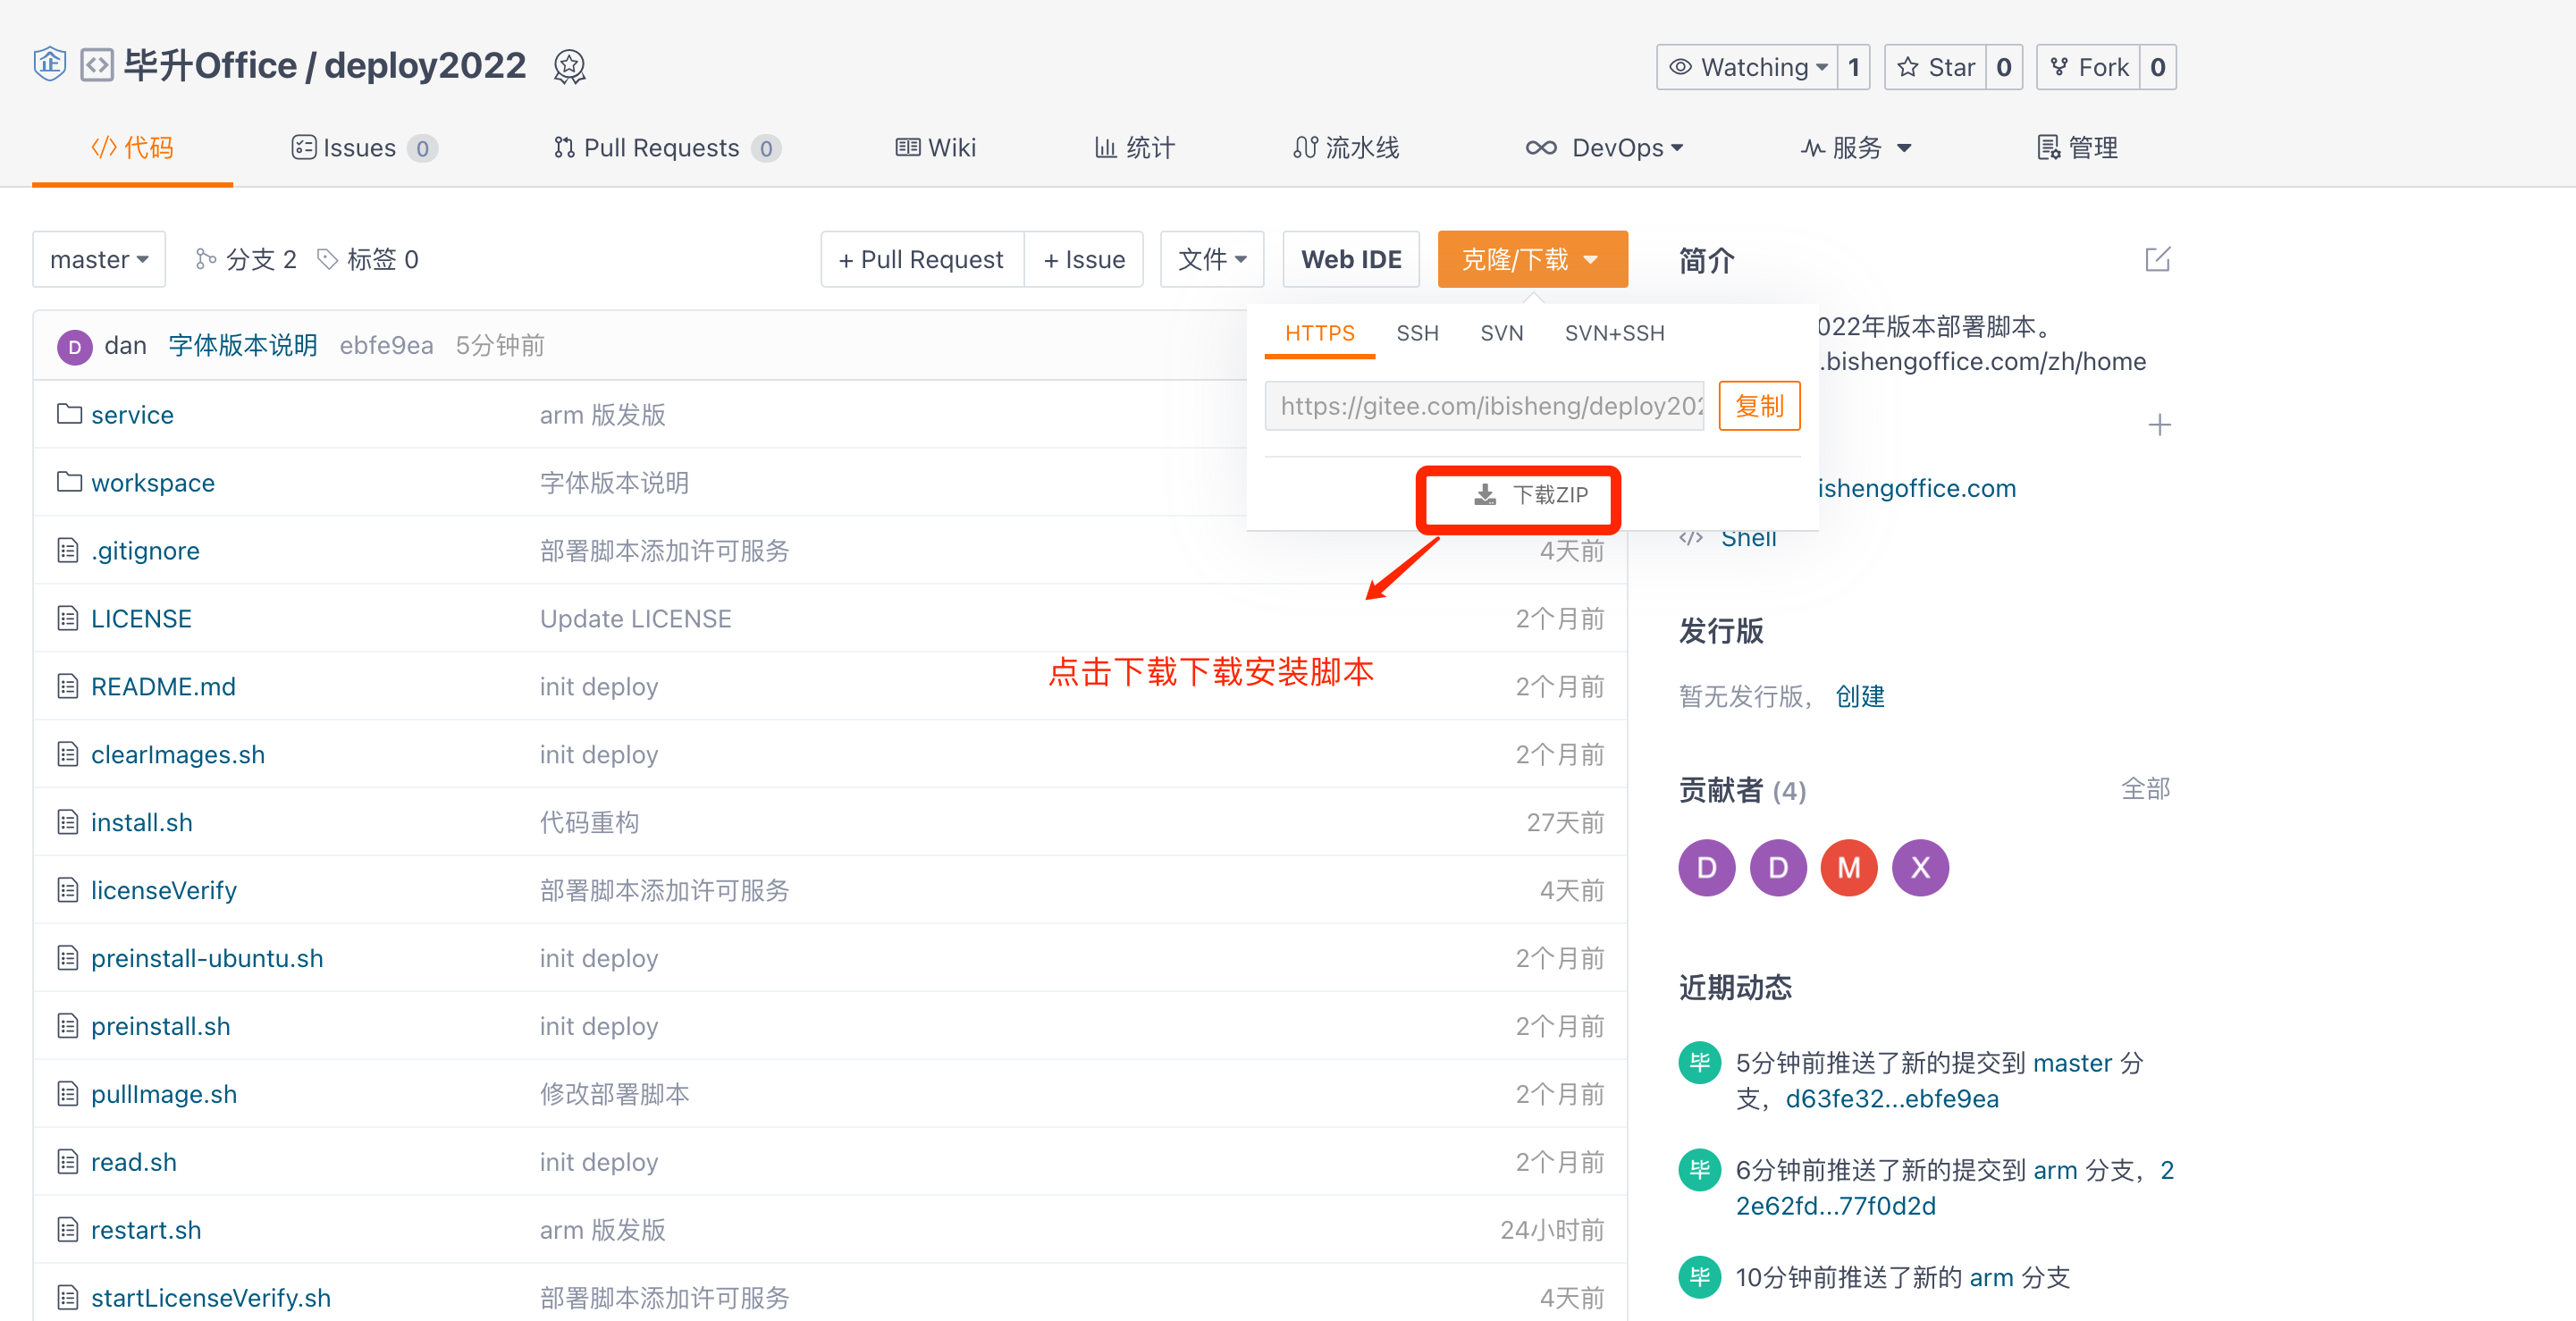Open the 管理 tab
The image size is (2576, 1321).
coord(2078,148)
